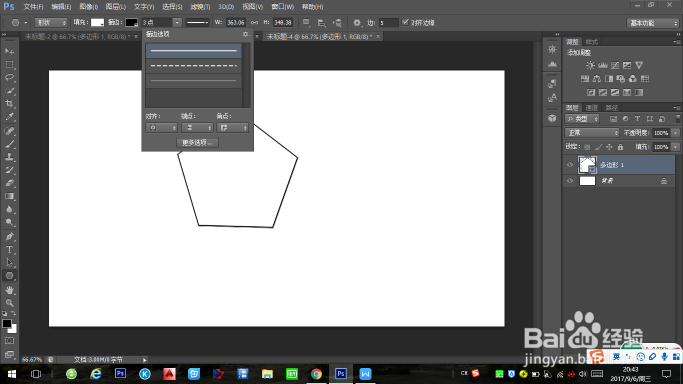Click the polygon sides input field
The image size is (683, 384).
pos(388,23)
